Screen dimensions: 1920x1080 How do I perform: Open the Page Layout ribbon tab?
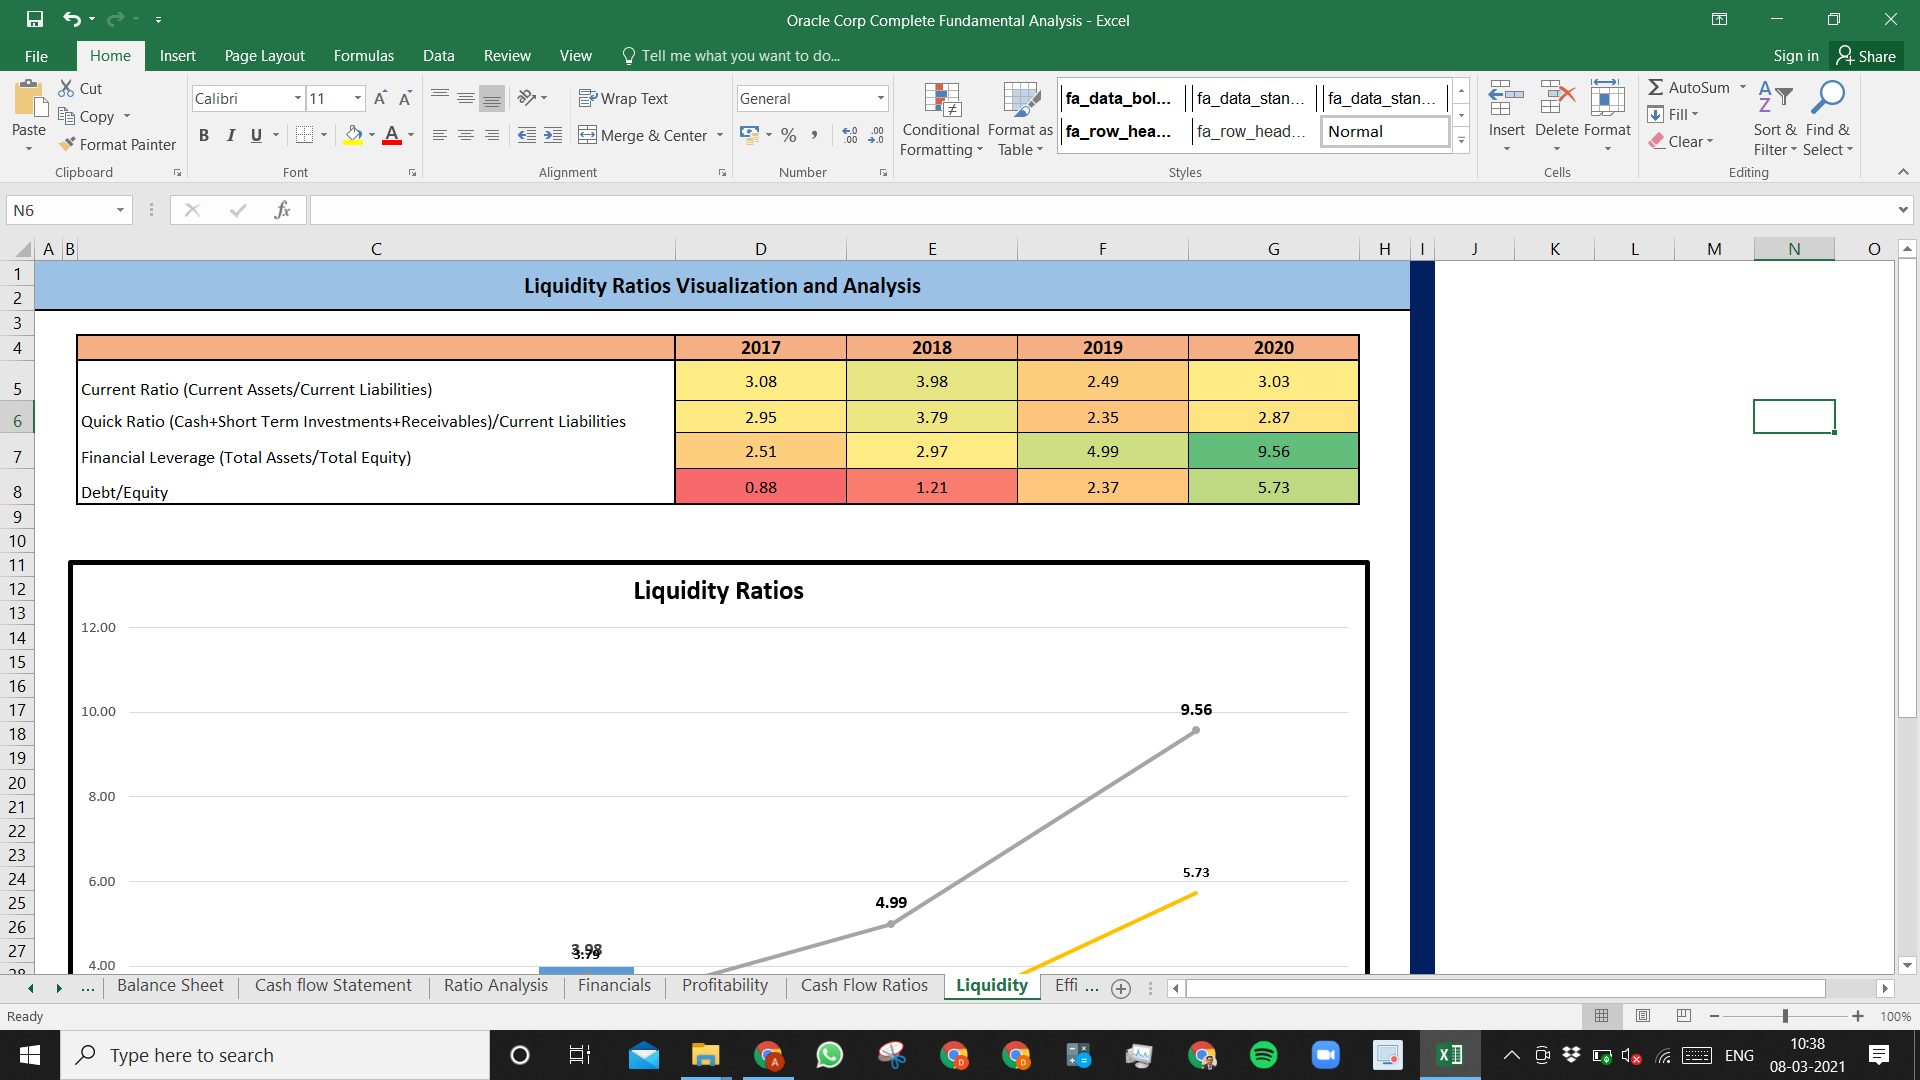point(264,56)
